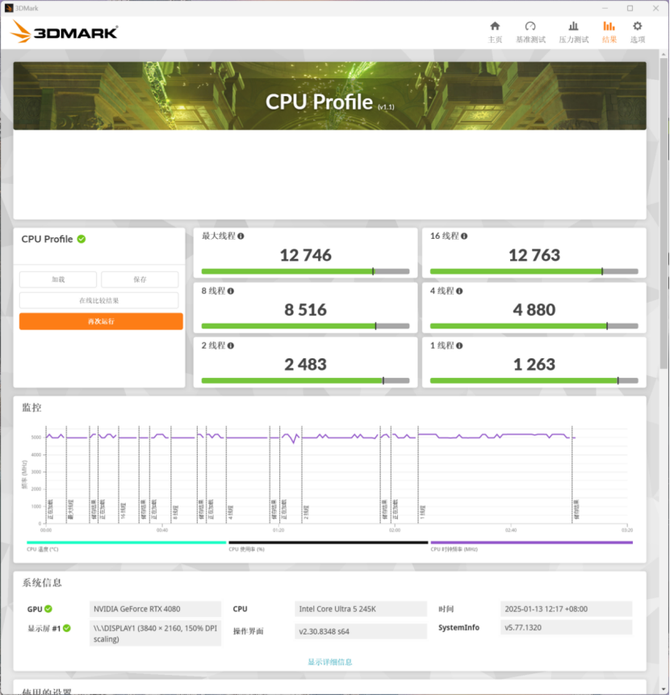Viewport: 670px width, 695px height.
Task: Click info icon next to 16 线程
Action: [x=464, y=236]
